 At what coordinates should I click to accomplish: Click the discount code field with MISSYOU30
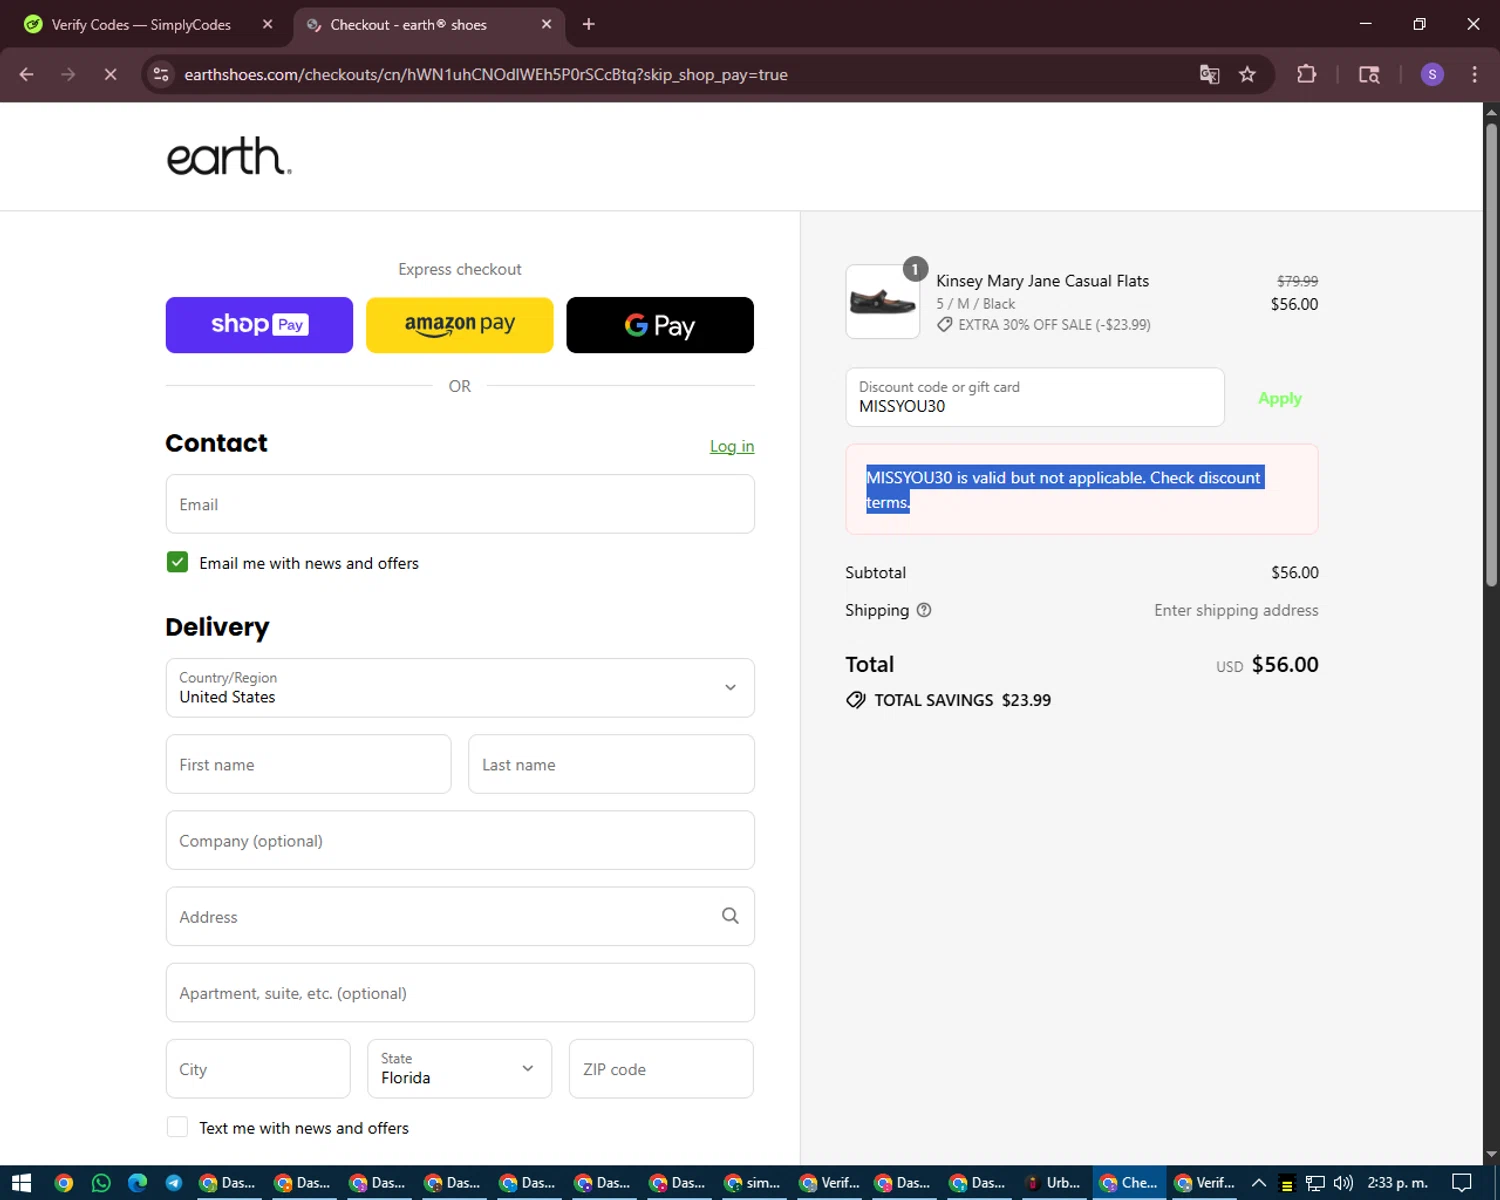1035,397
